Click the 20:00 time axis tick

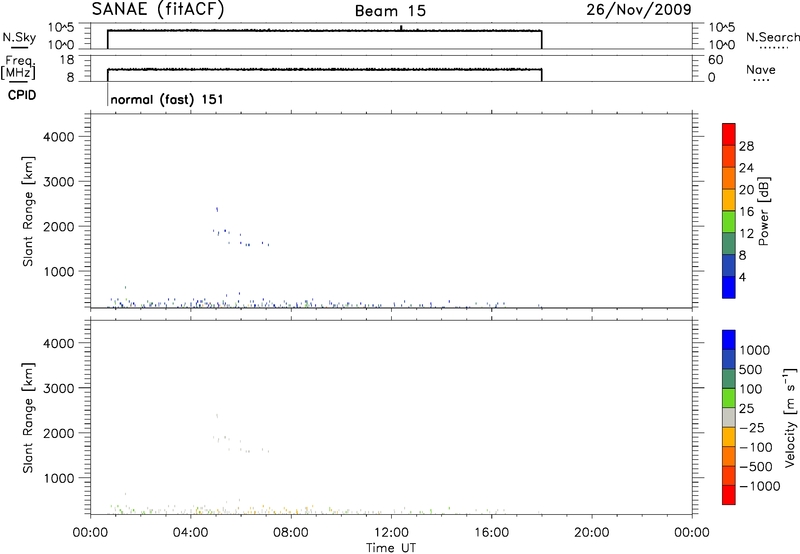pyautogui.click(x=592, y=533)
